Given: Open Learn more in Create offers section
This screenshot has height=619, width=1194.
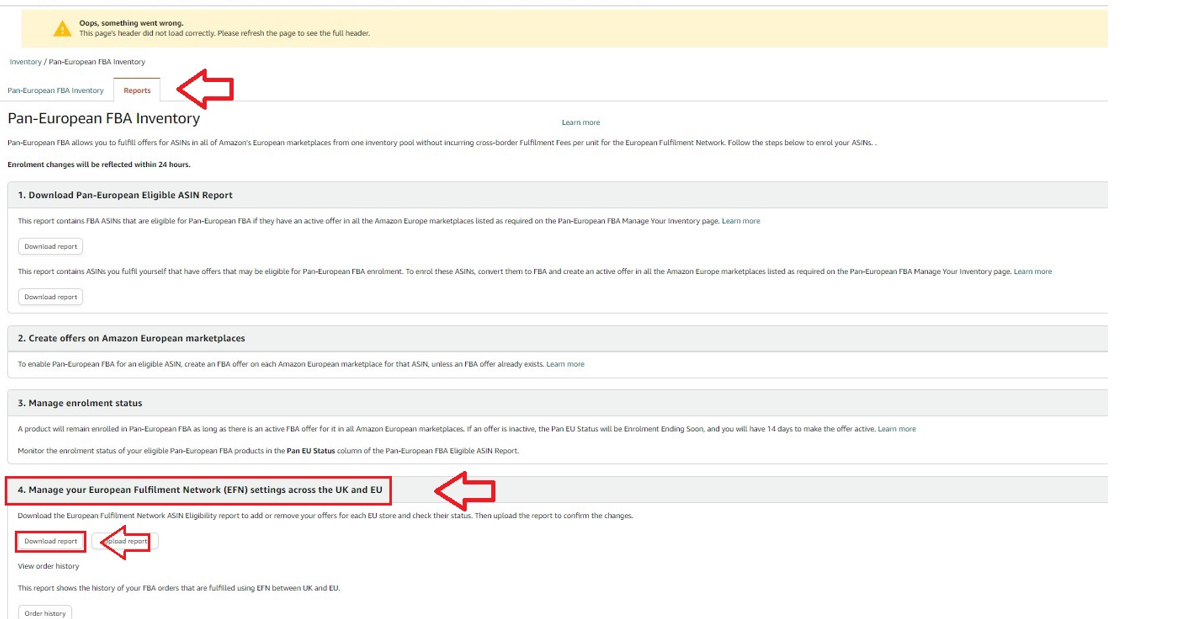Looking at the screenshot, I should [x=565, y=364].
